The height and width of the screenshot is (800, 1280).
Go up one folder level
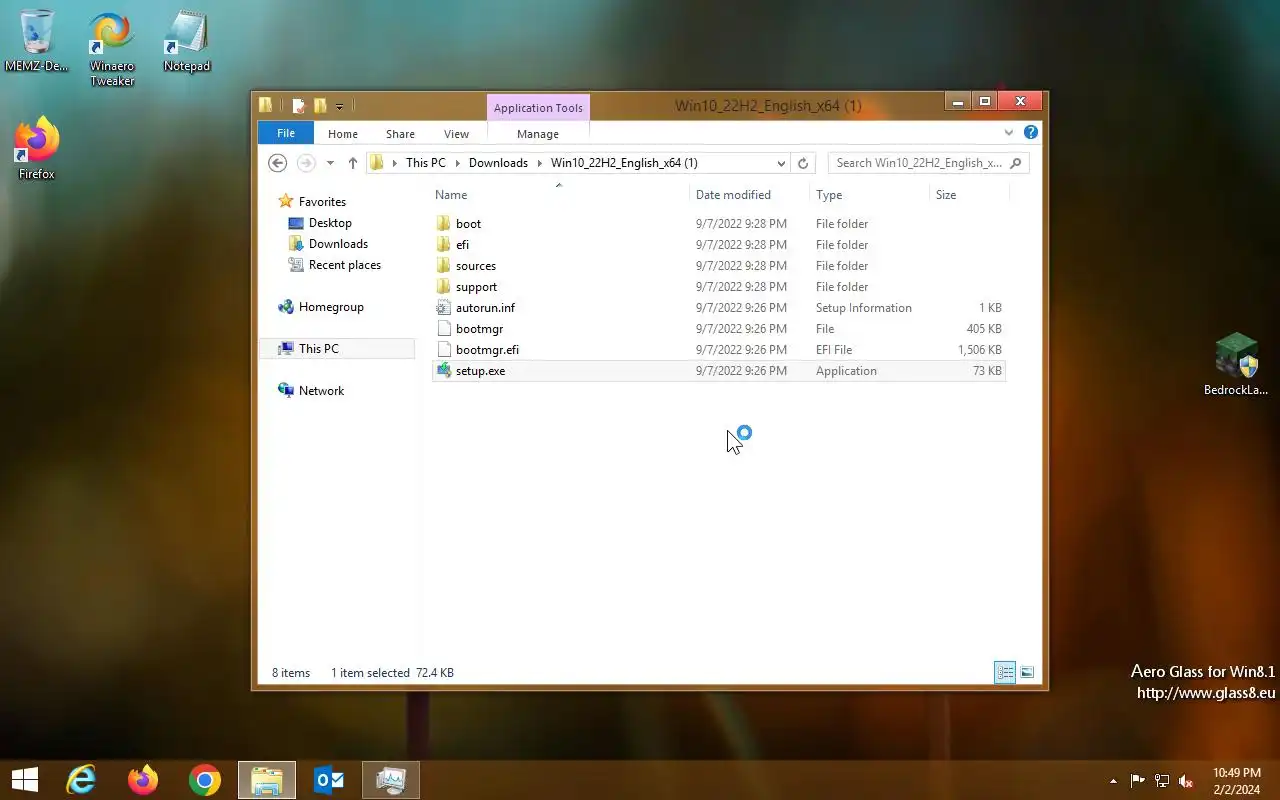click(x=353, y=163)
